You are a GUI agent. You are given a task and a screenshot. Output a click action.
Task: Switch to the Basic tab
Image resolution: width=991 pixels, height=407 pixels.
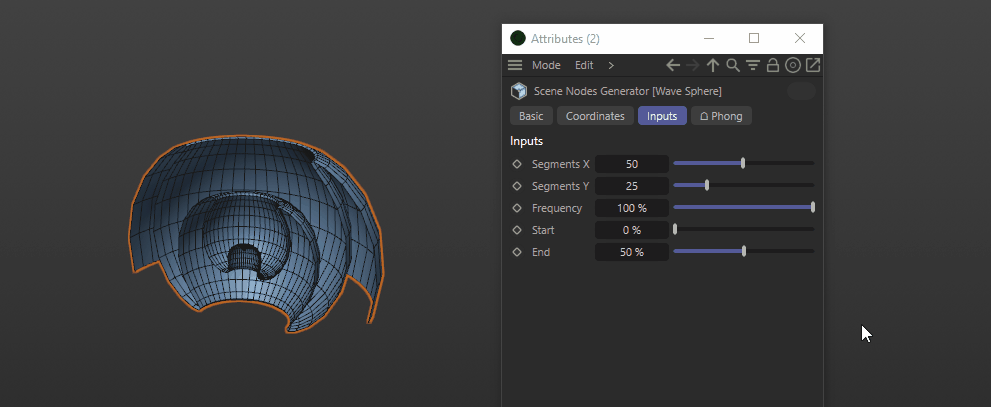(531, 116)
